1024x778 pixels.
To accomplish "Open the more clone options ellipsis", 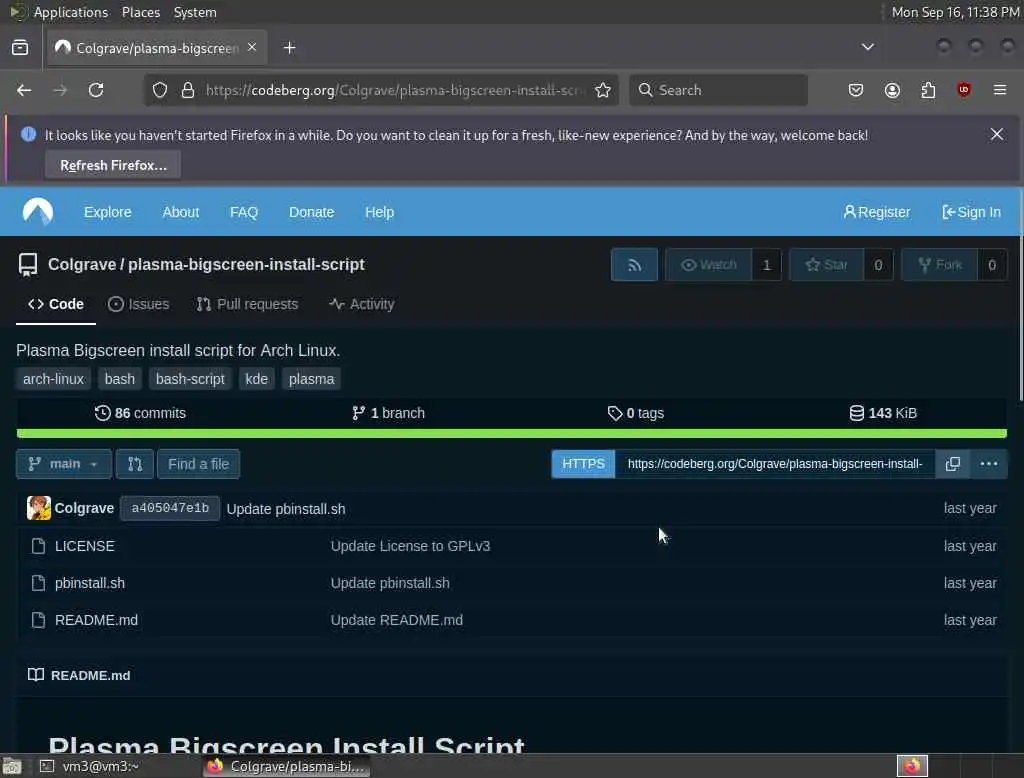I will pyautogui.click(x=989, y=464).
